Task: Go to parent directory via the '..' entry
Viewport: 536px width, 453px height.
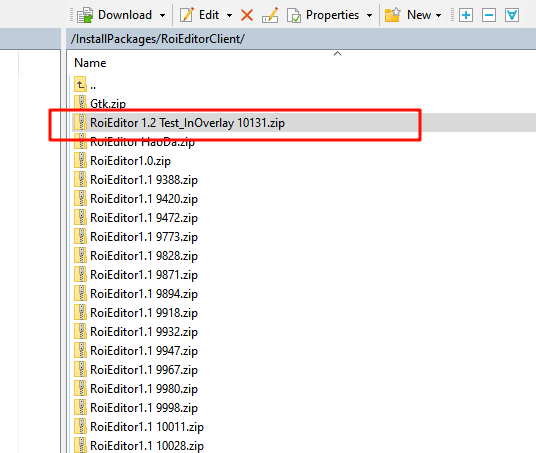Action: click(85, 84)
